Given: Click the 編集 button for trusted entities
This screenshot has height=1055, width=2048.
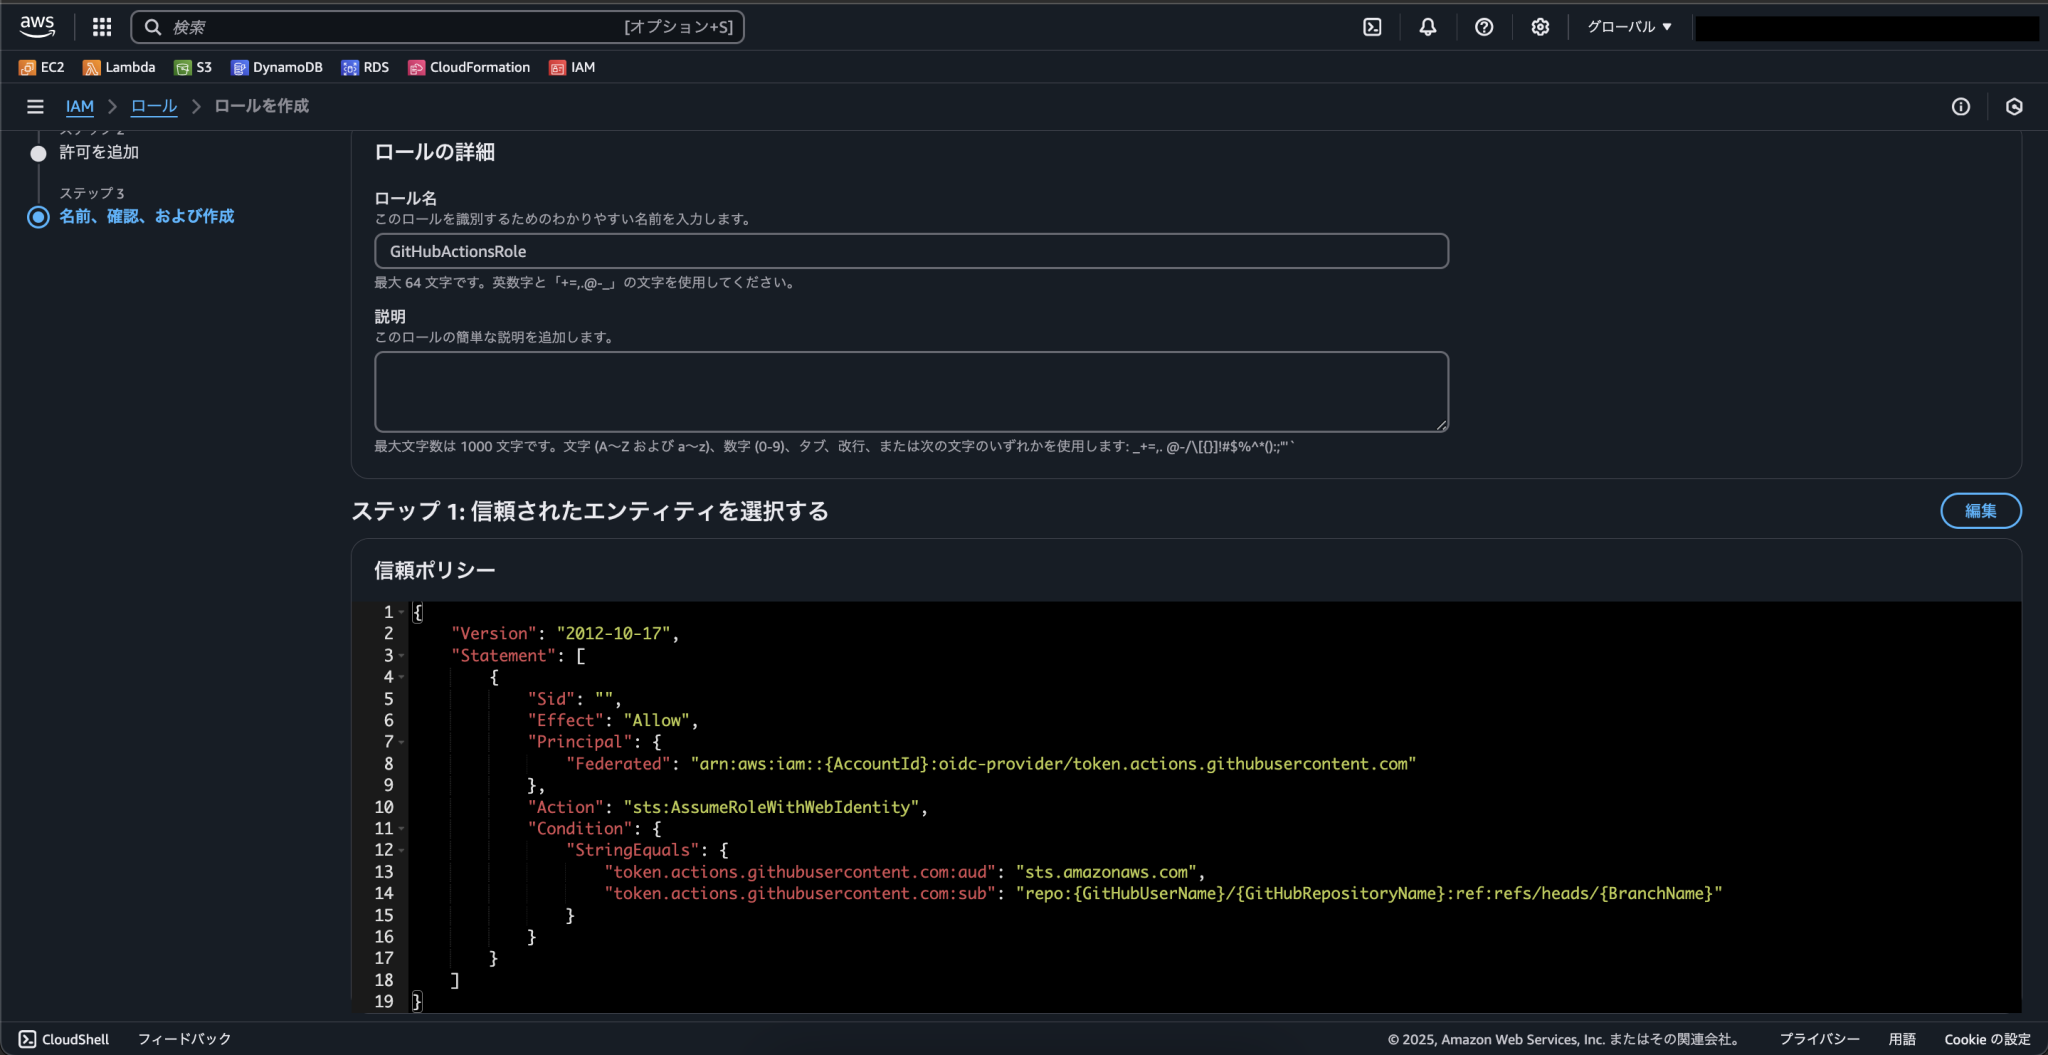Looking at the screenshot, I should click(1980, 511).
